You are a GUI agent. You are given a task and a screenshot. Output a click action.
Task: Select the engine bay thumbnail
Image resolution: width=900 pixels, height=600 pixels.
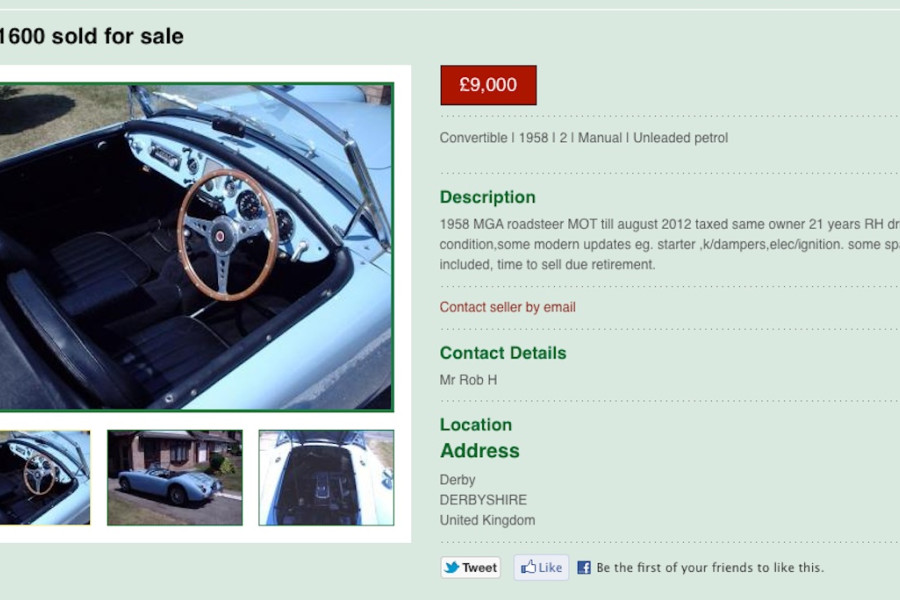326,478
